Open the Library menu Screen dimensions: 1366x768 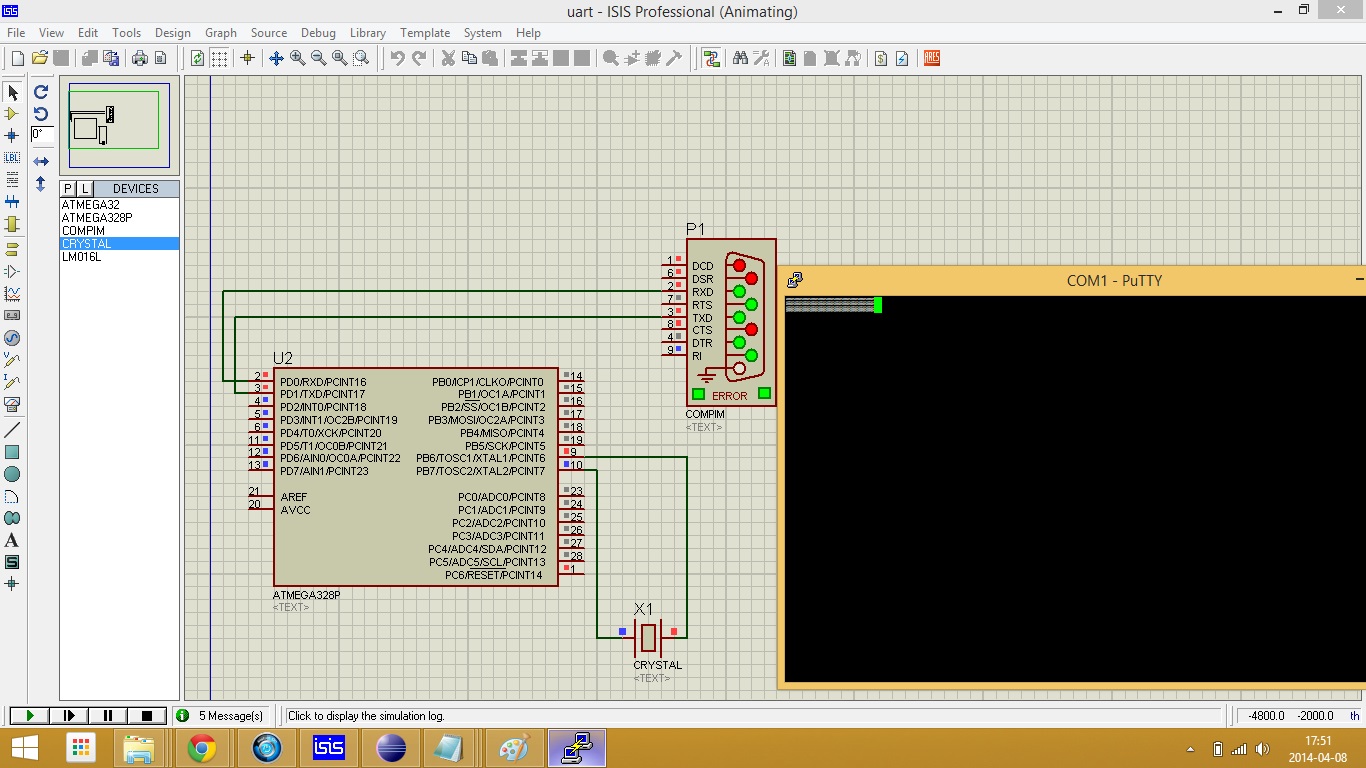pos(368,33)
